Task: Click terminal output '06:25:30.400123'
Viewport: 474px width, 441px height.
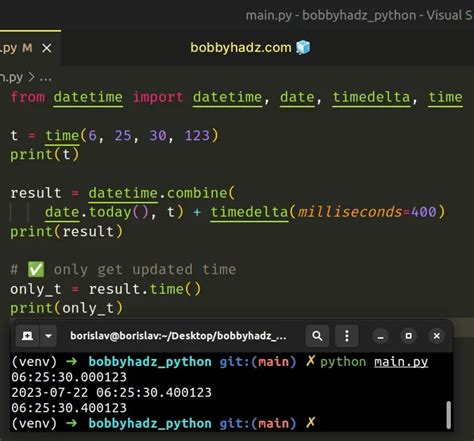Action: click(69, 408)
